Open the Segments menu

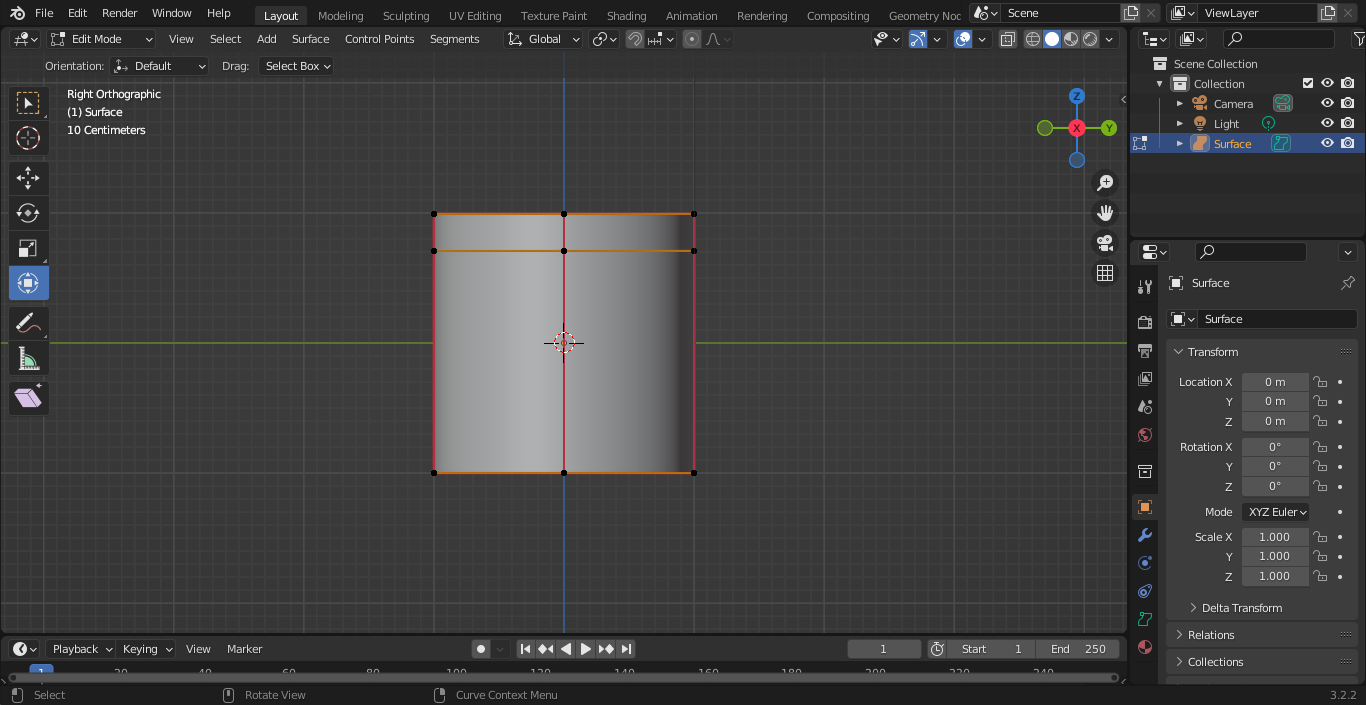[454, 39]
